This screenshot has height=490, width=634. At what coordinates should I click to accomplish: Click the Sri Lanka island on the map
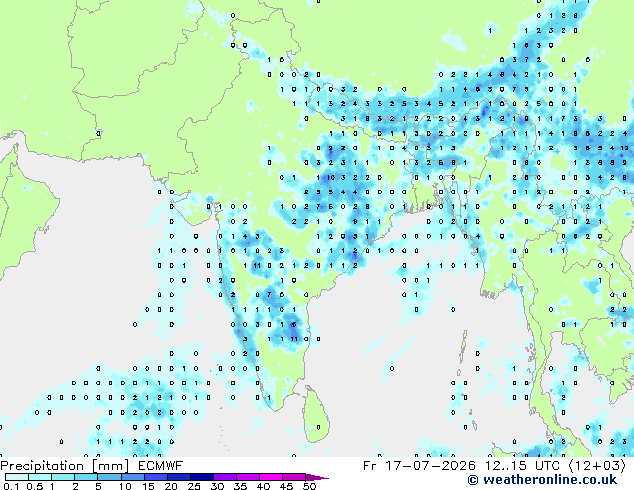tap(316, 414)
